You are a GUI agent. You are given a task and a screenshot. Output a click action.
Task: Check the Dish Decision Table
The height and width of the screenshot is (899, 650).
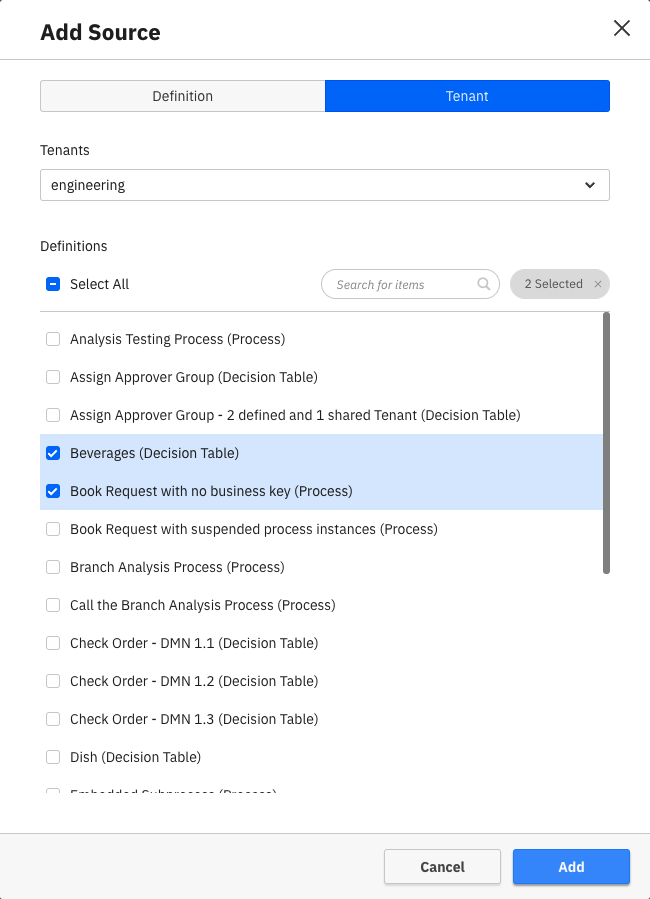pos(52,757)
